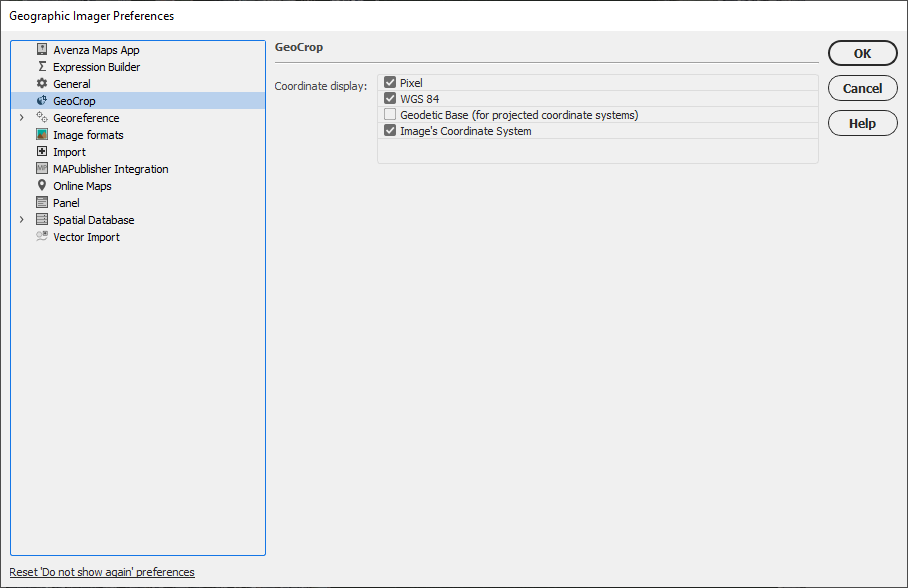Click the Image's Coordinate System label
The height and width of the screenshot is (588, 908).
[466, 131]
